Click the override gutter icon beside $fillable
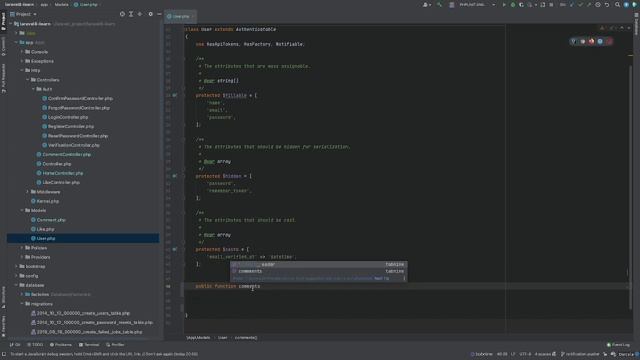 [x=175, y=95]
